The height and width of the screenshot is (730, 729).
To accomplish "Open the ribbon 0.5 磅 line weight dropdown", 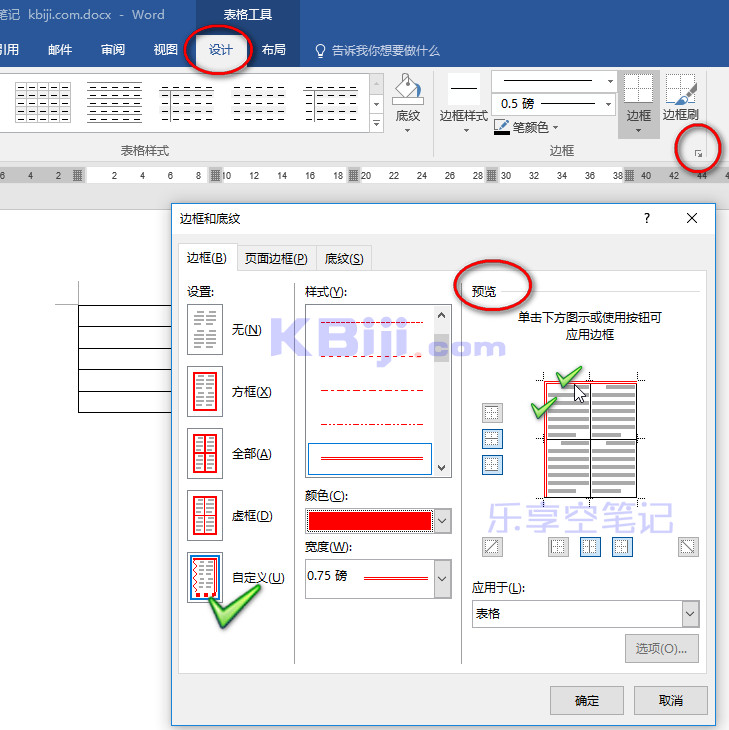I will tap(607, 104).
